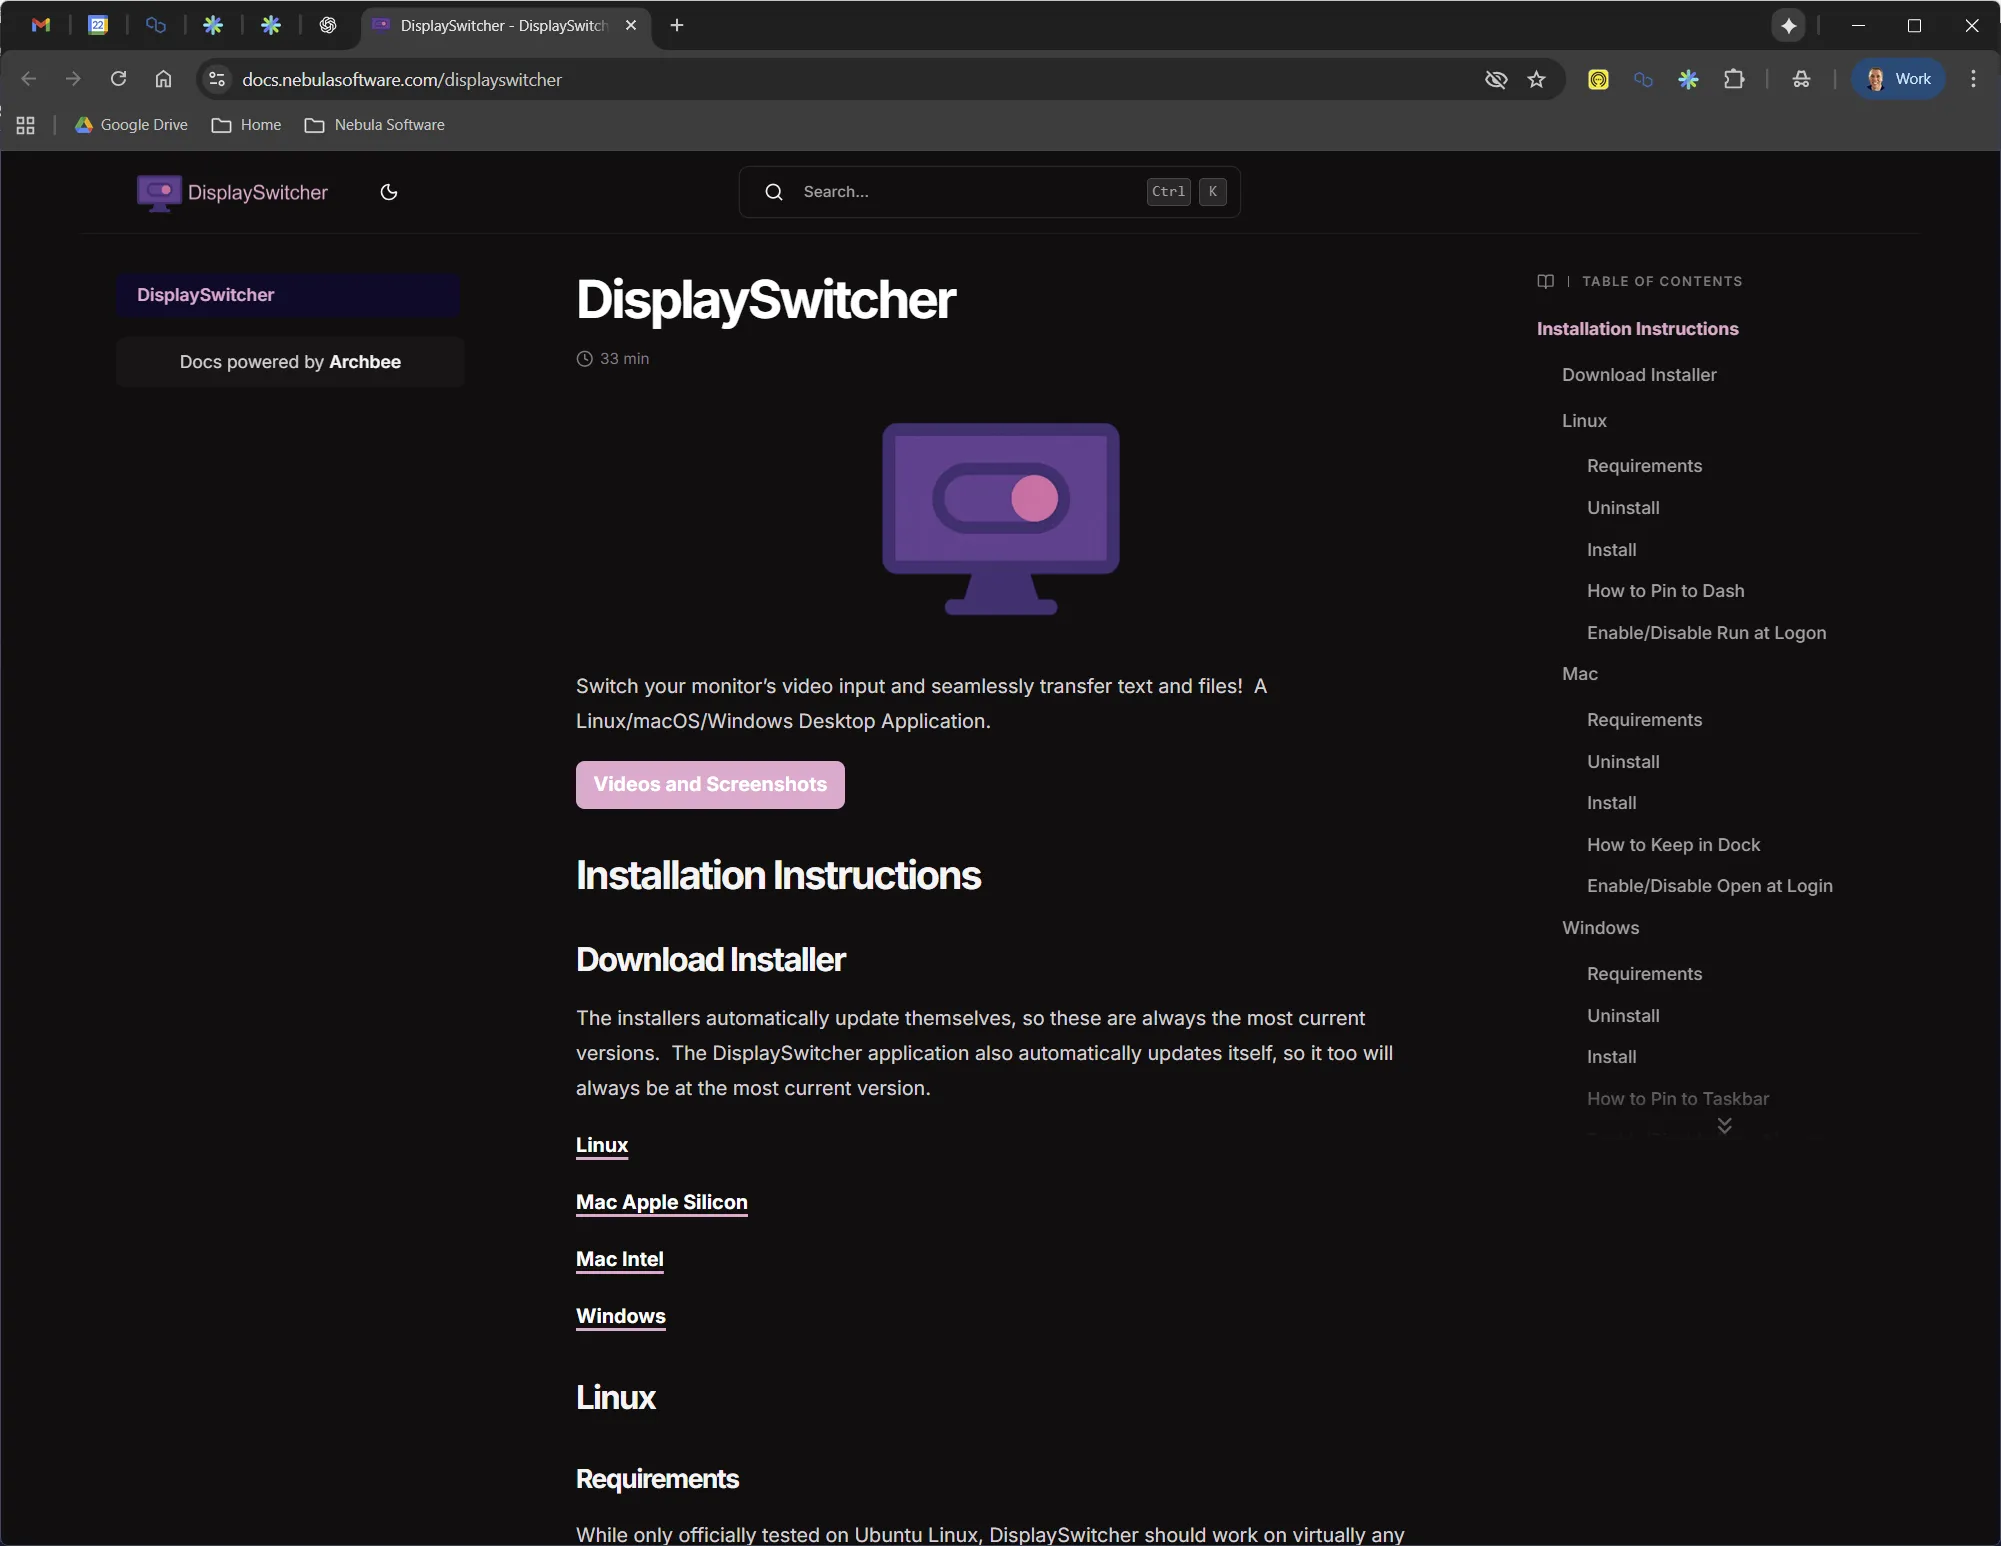This screenshot has width=2001, height=1546.
Task: Open the Work profile menu
Action: (1898, 79)
